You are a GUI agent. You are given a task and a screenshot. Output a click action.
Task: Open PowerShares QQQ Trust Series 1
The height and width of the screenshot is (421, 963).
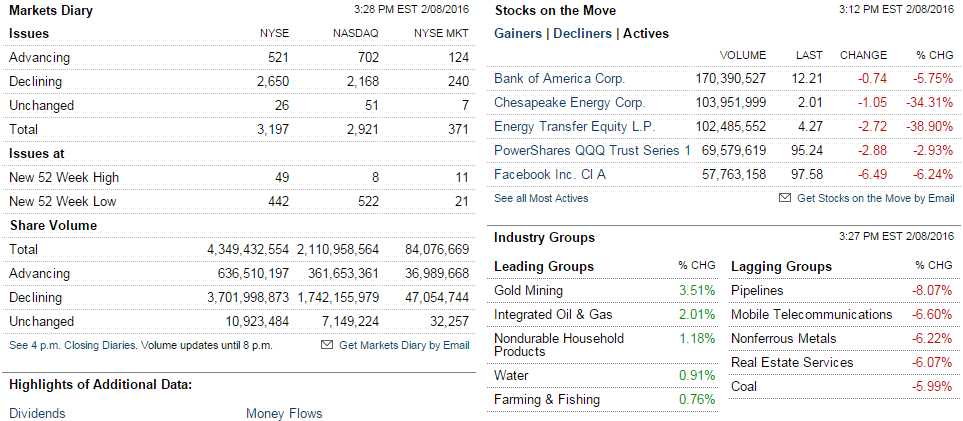592,150
